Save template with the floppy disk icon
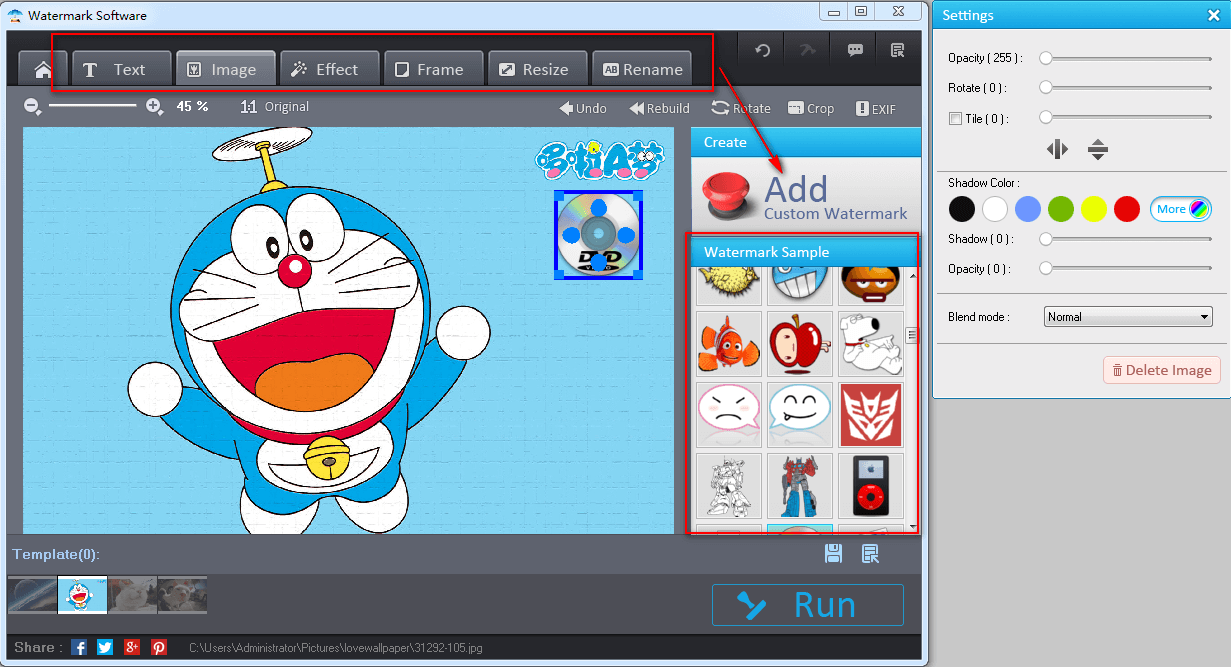The width and height of the screenshot is (1231, 667). click(833, 553)
